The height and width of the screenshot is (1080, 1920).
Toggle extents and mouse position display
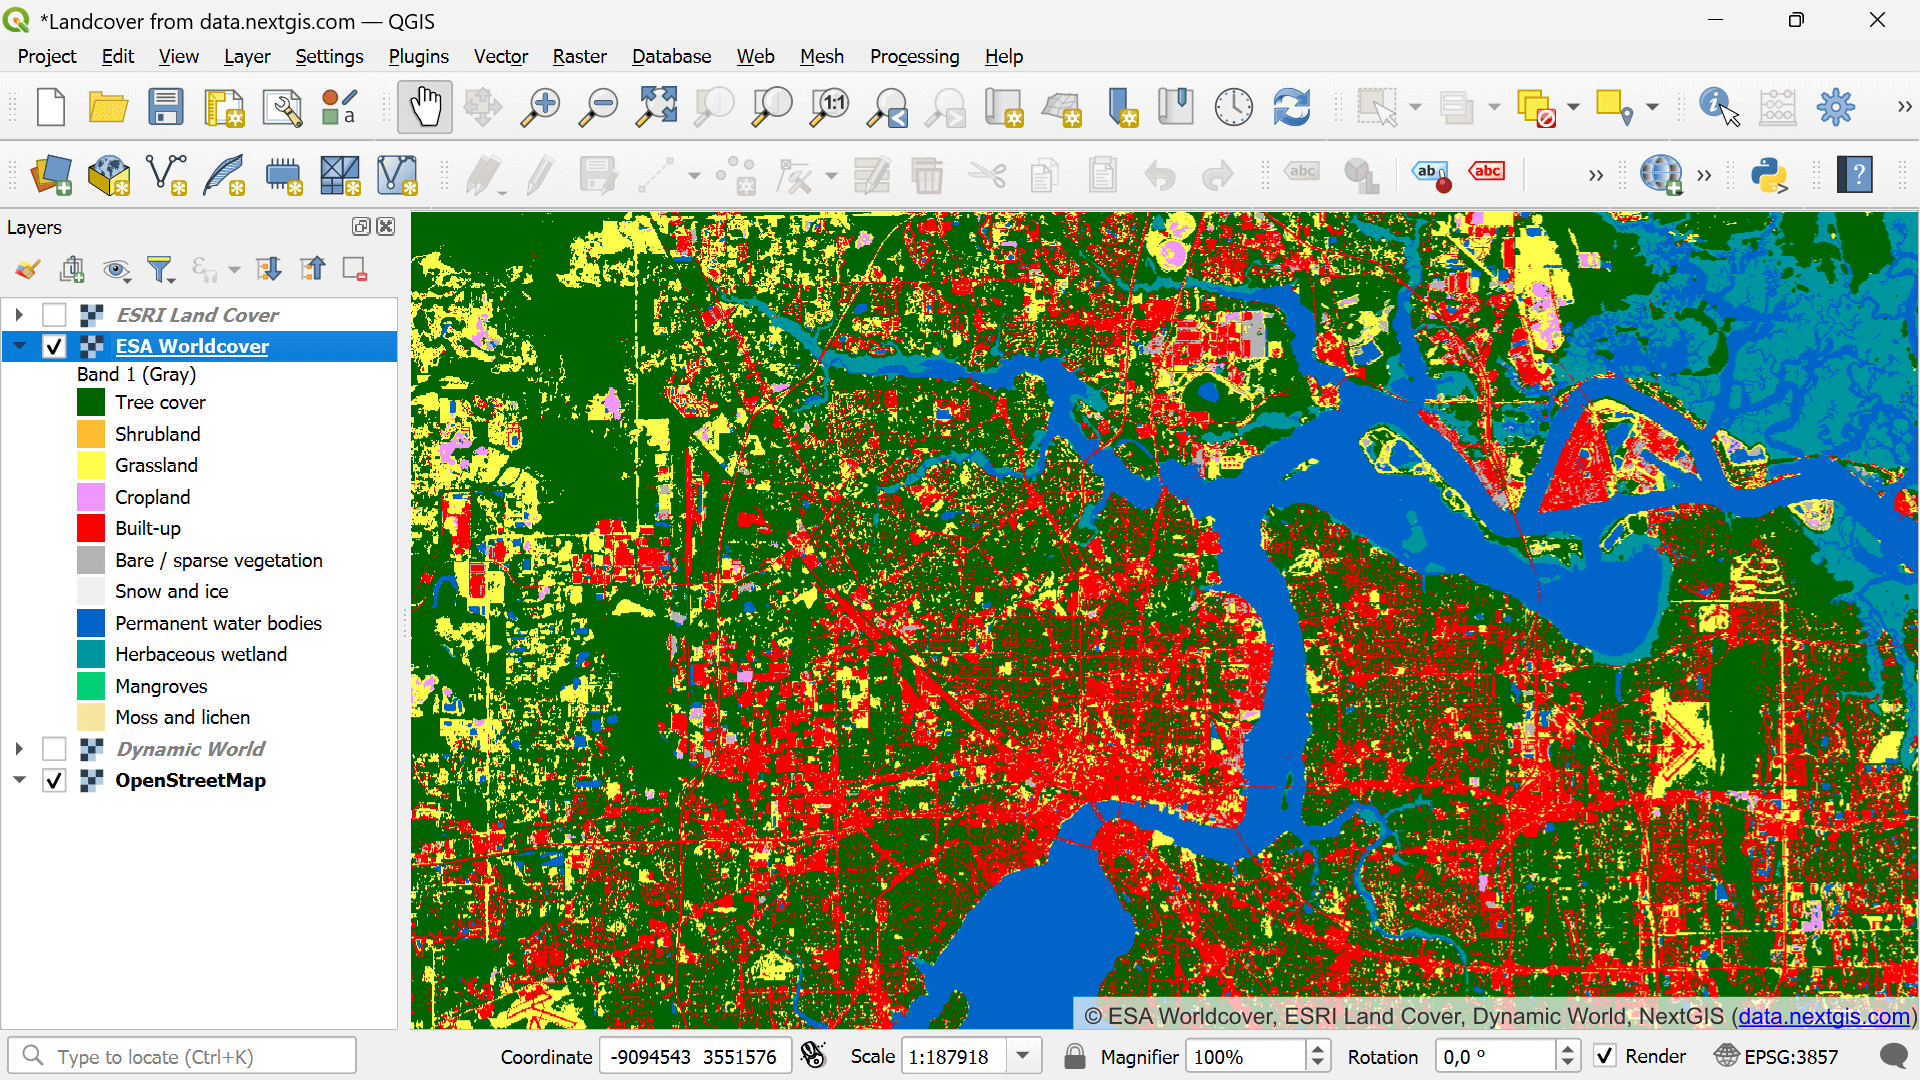click(814, 1056)
